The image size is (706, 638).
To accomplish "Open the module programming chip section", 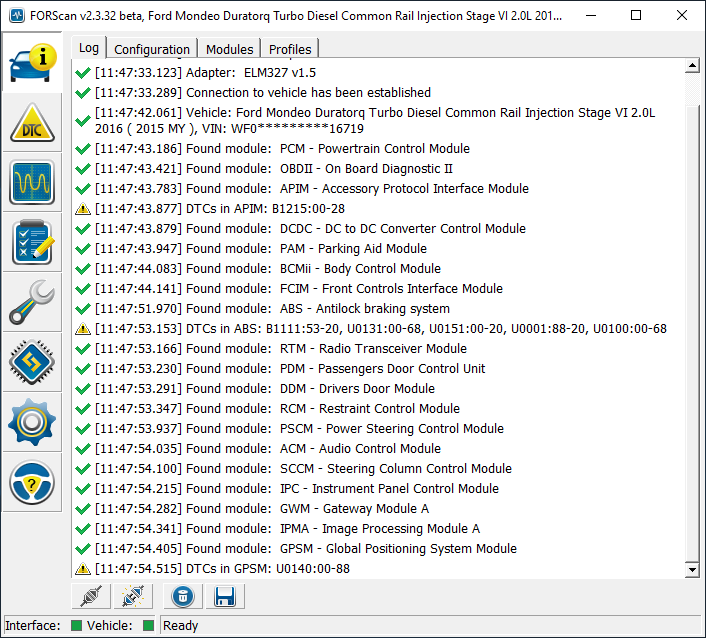I will point(32,362).
